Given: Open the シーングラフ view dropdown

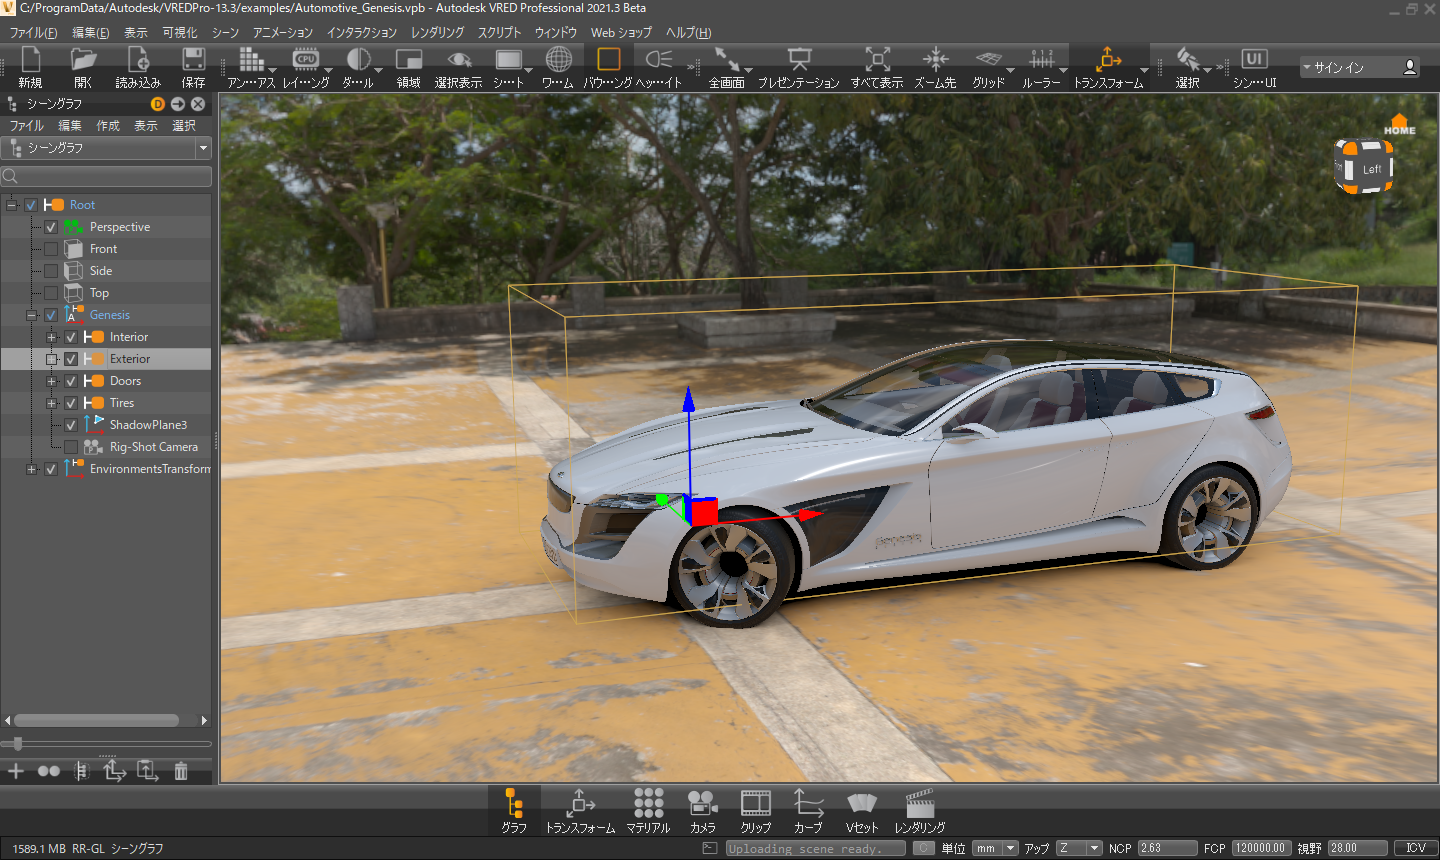Looking at the screenshot, I should (106, 148).
